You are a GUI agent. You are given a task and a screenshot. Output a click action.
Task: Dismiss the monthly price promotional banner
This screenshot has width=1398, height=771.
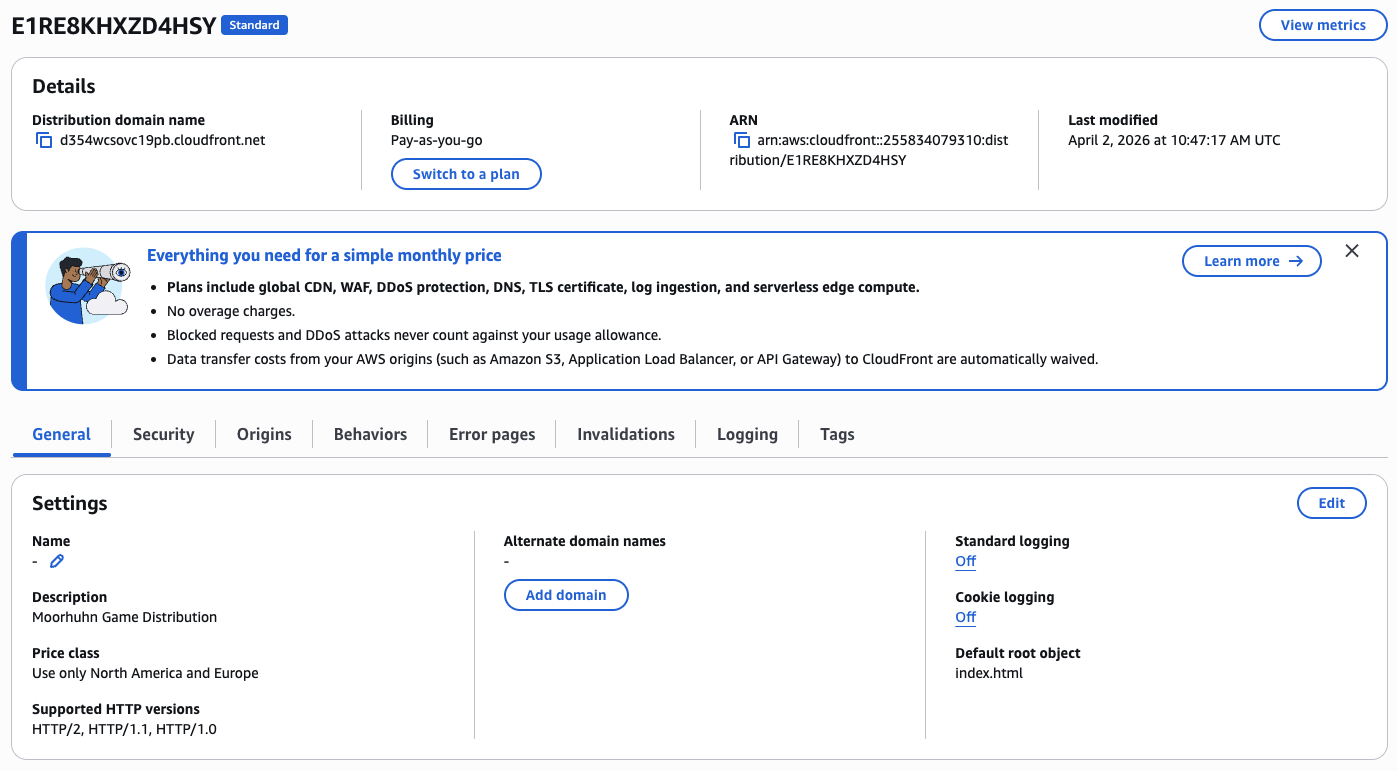1352,251
